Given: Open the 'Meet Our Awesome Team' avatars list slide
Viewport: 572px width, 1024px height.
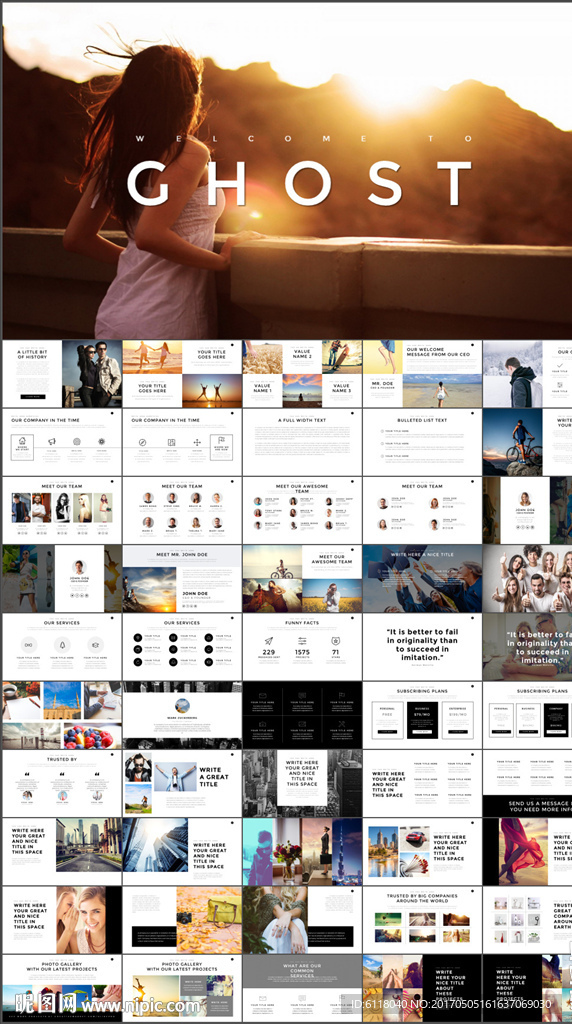Looking at the screenshot, I should [x=302, y=510].
